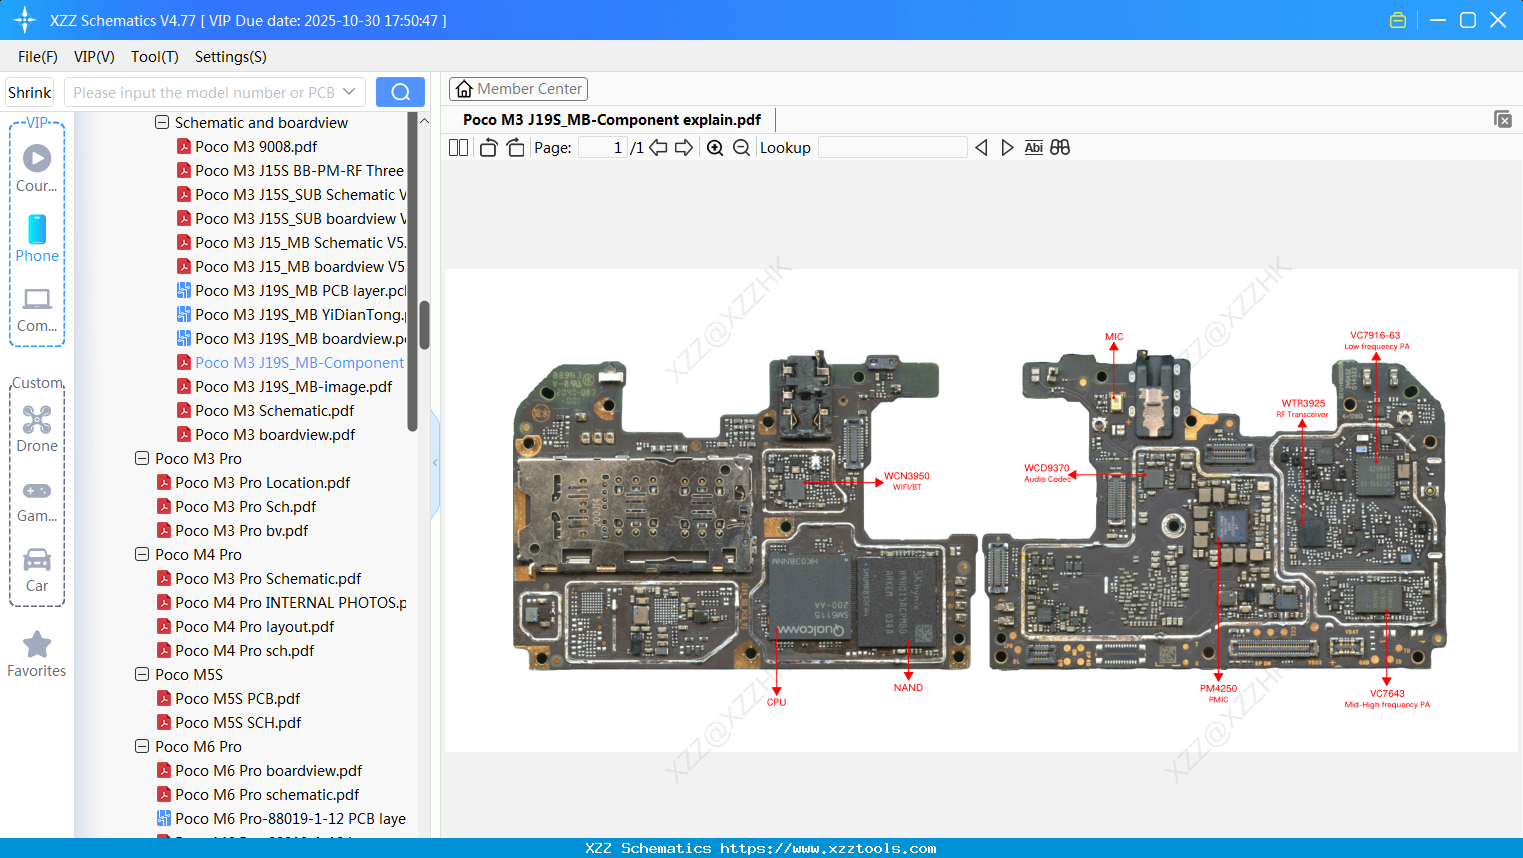Rotate the PDF page counterclockwise
The image size is (1523, 858).
point(487,147)
